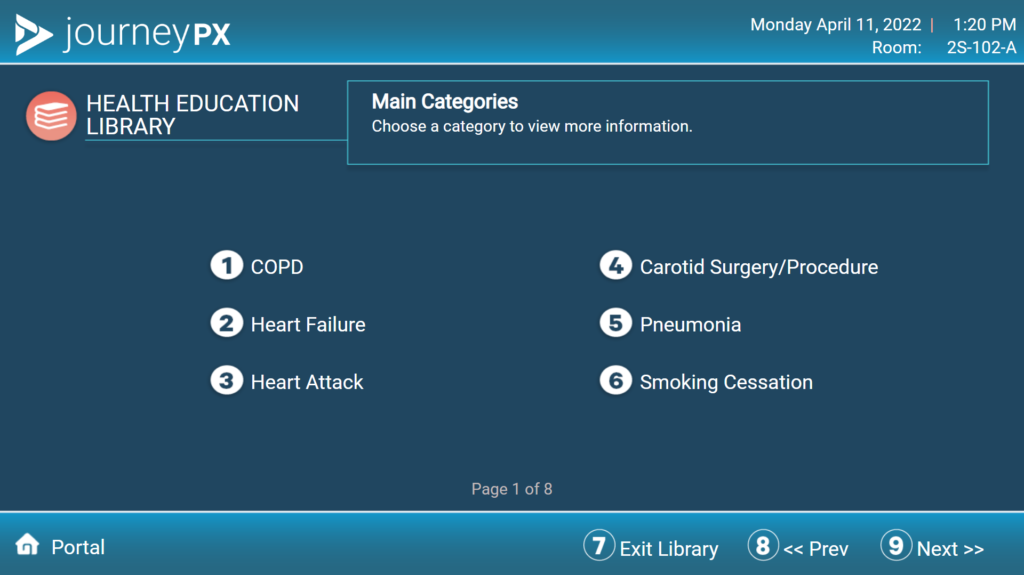Click the journeyPX play-arrow logo
This screenshot has width=1024, height=575.
click(x=33, y=35)
